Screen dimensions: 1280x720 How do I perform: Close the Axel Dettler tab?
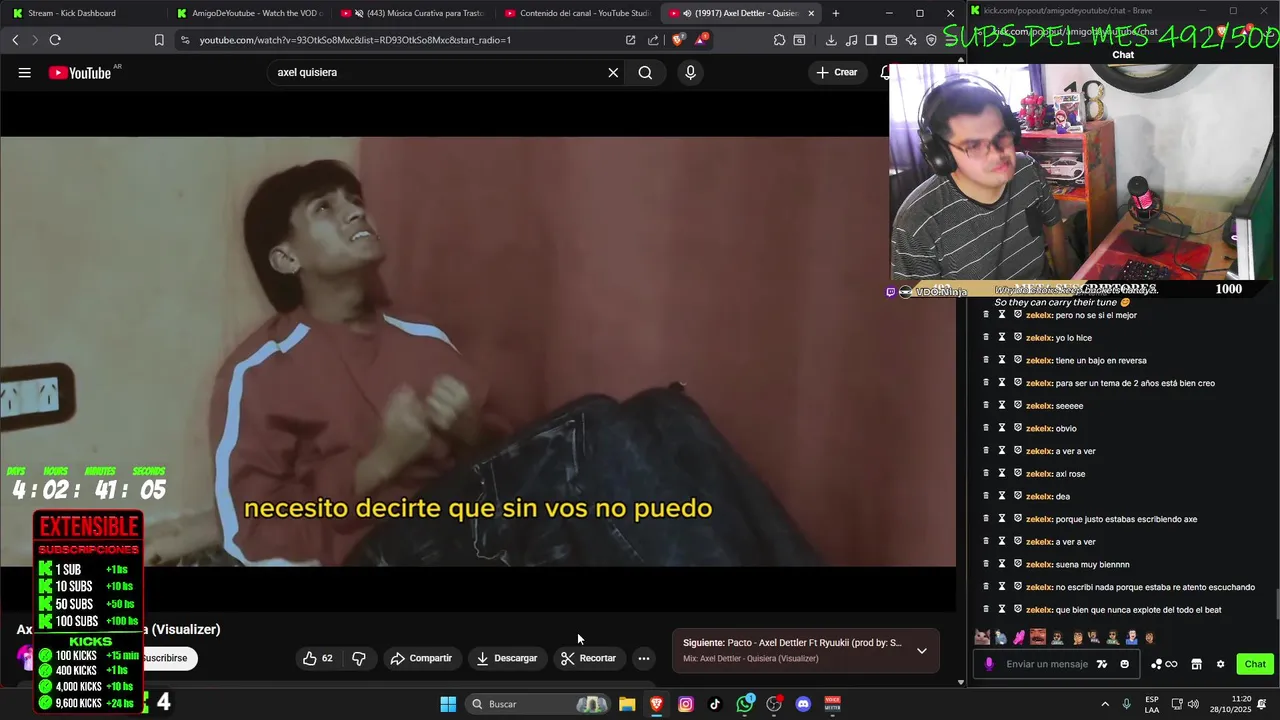pyautogui.click(x=811, y=13)
